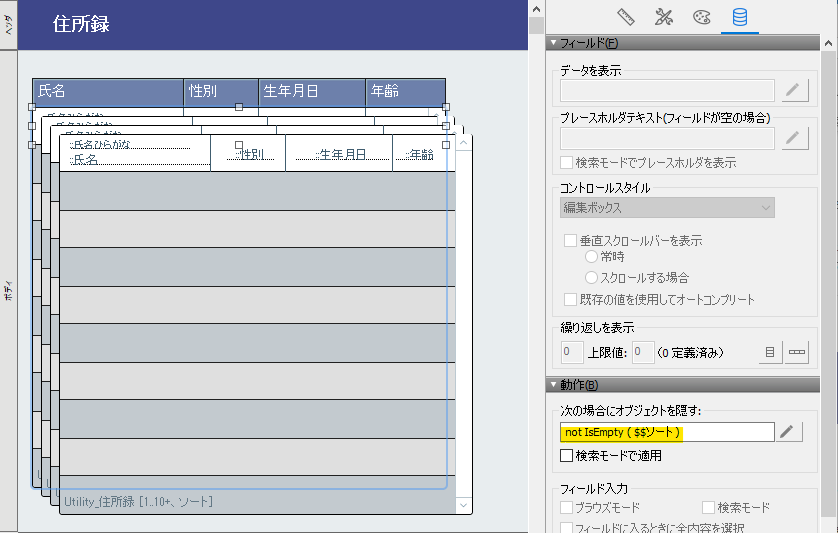
Task: Click the 性別 column header
Action: (x=221, y=91)
